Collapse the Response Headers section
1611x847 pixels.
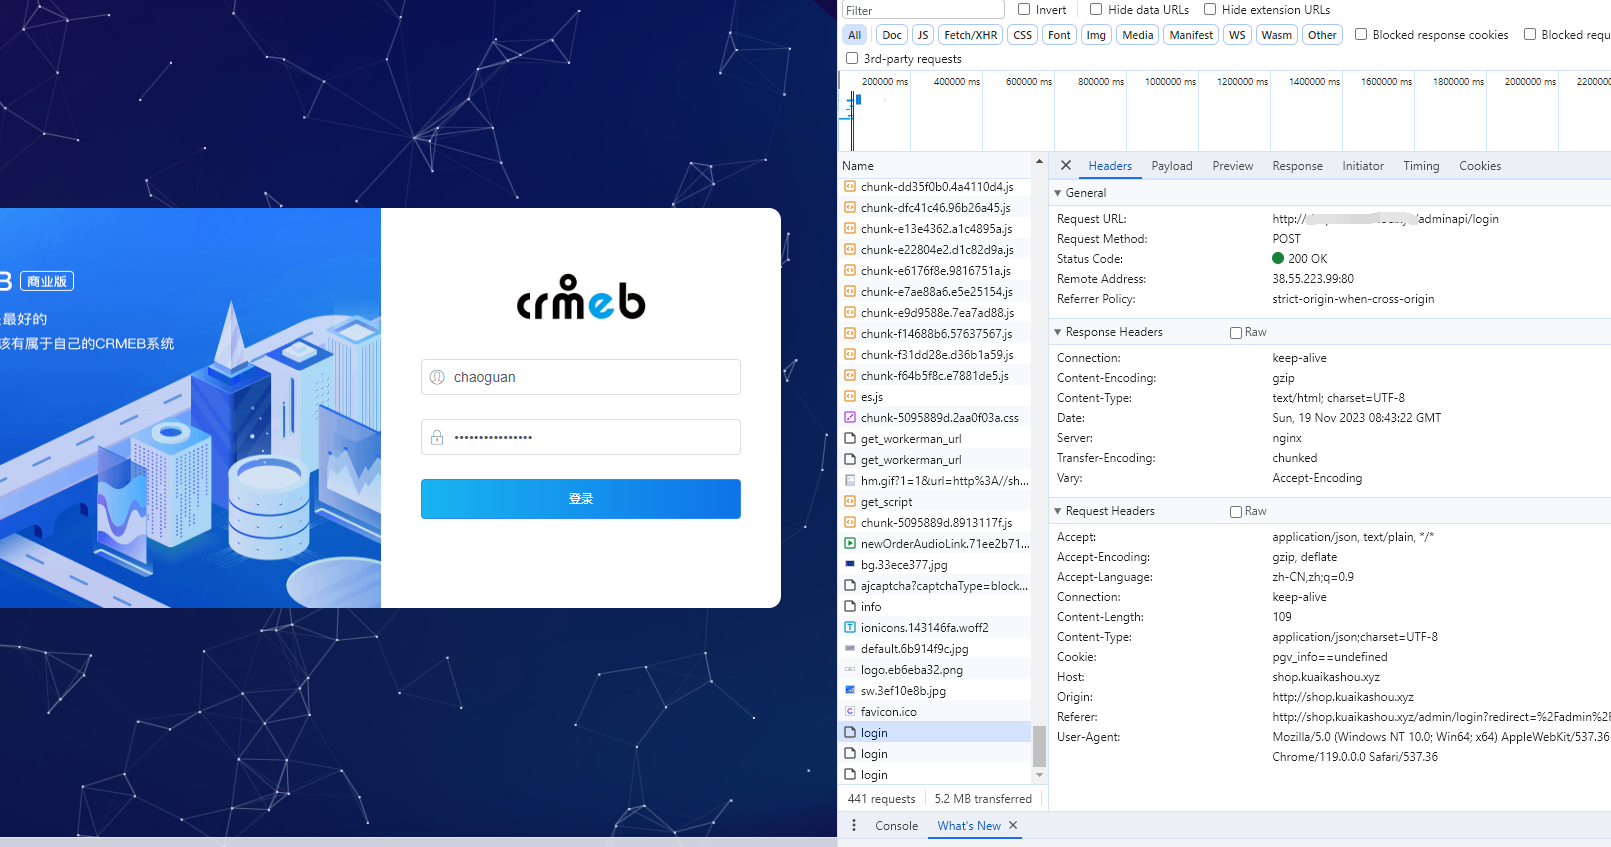[1058, 332]
